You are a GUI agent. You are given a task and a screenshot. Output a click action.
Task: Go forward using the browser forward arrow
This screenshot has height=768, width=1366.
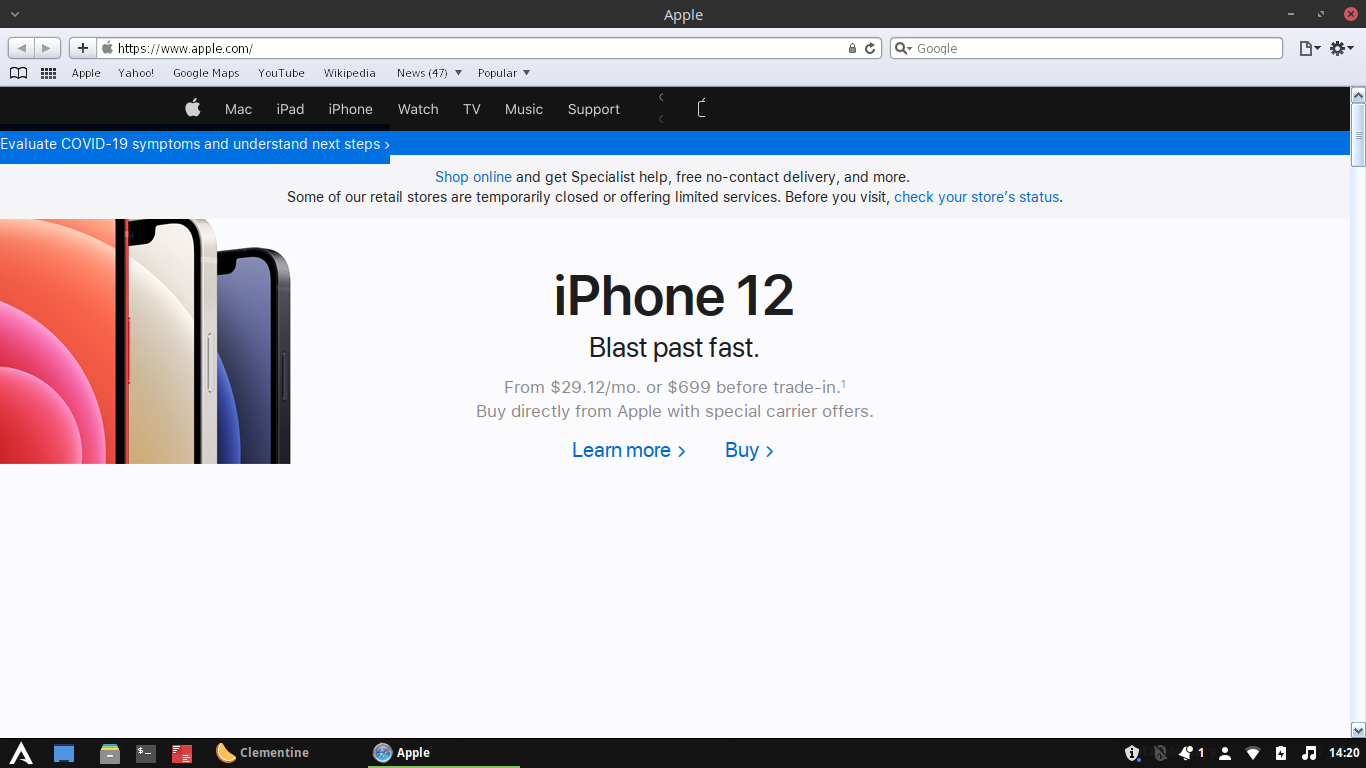[x=47, y=48]
